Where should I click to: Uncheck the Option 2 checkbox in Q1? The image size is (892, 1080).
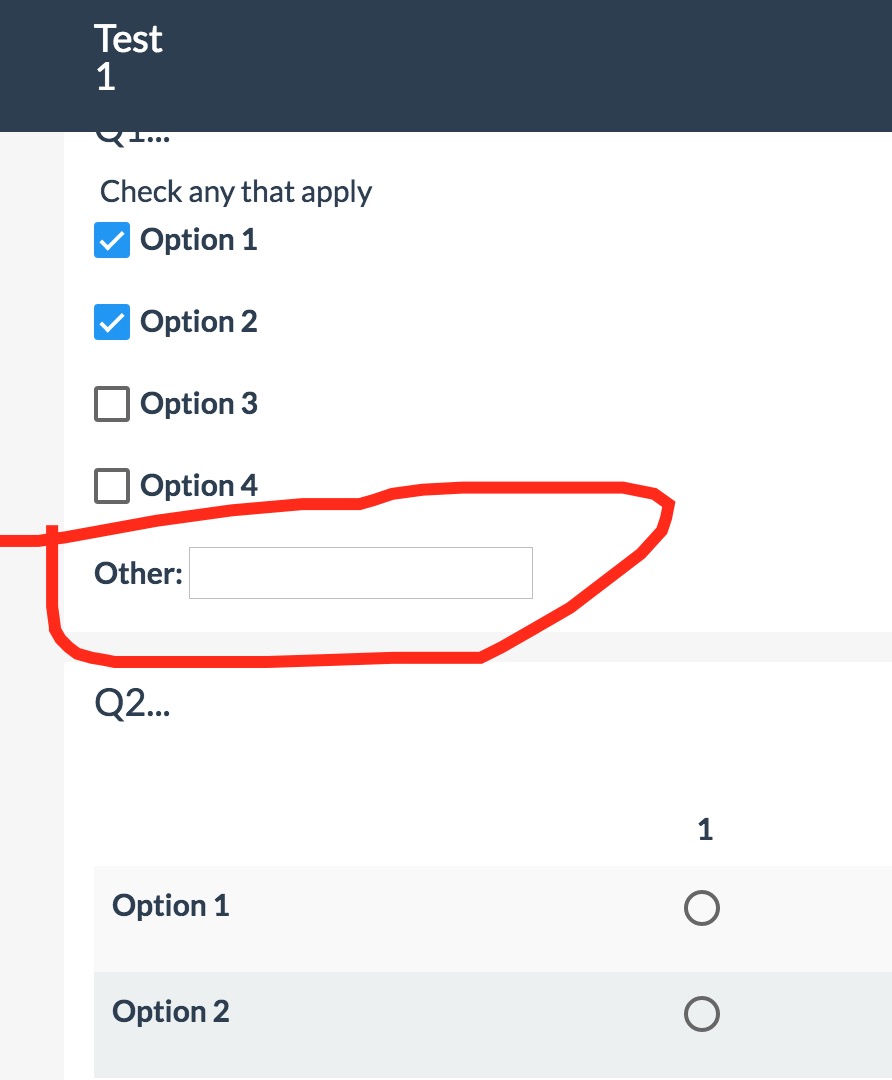112,323
